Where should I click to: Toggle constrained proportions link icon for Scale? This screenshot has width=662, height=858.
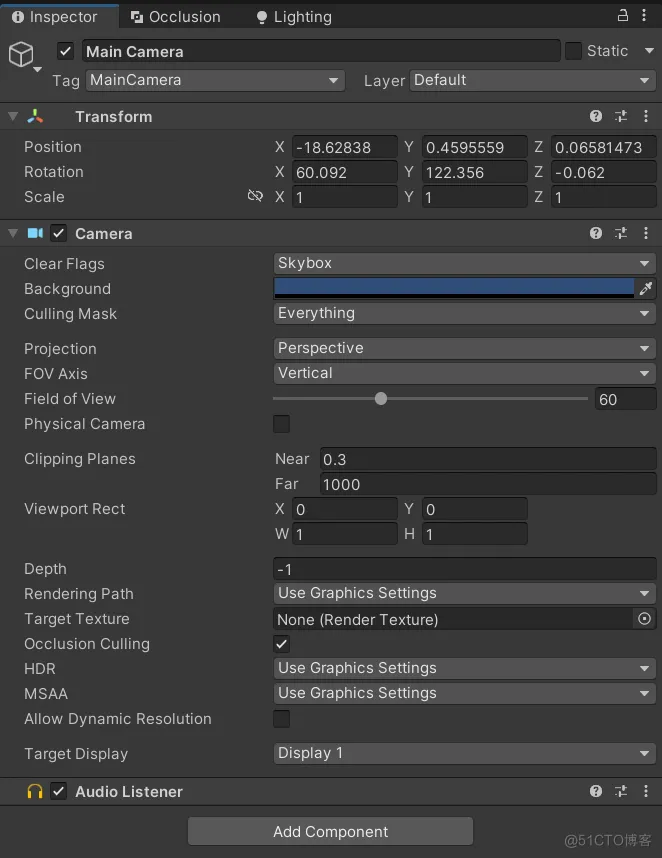click(x=255, y=196)
